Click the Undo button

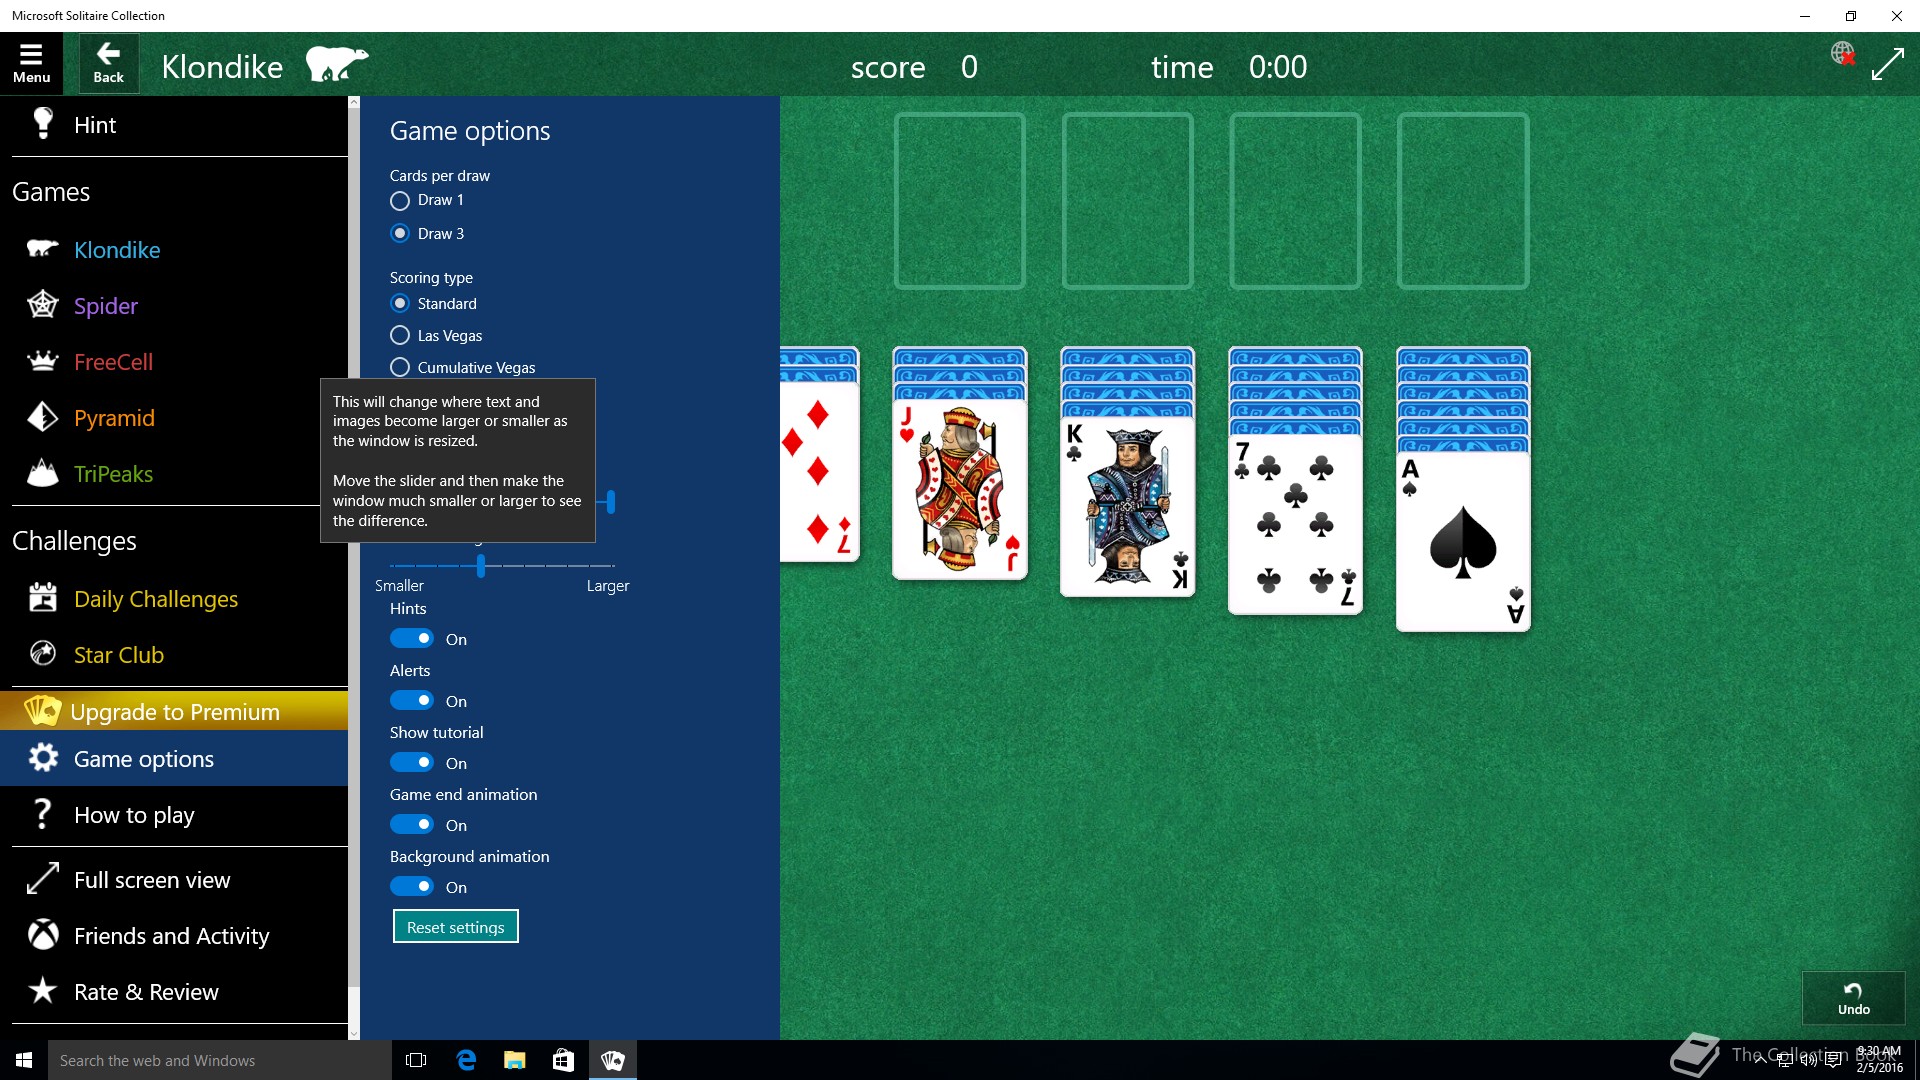1853,997
